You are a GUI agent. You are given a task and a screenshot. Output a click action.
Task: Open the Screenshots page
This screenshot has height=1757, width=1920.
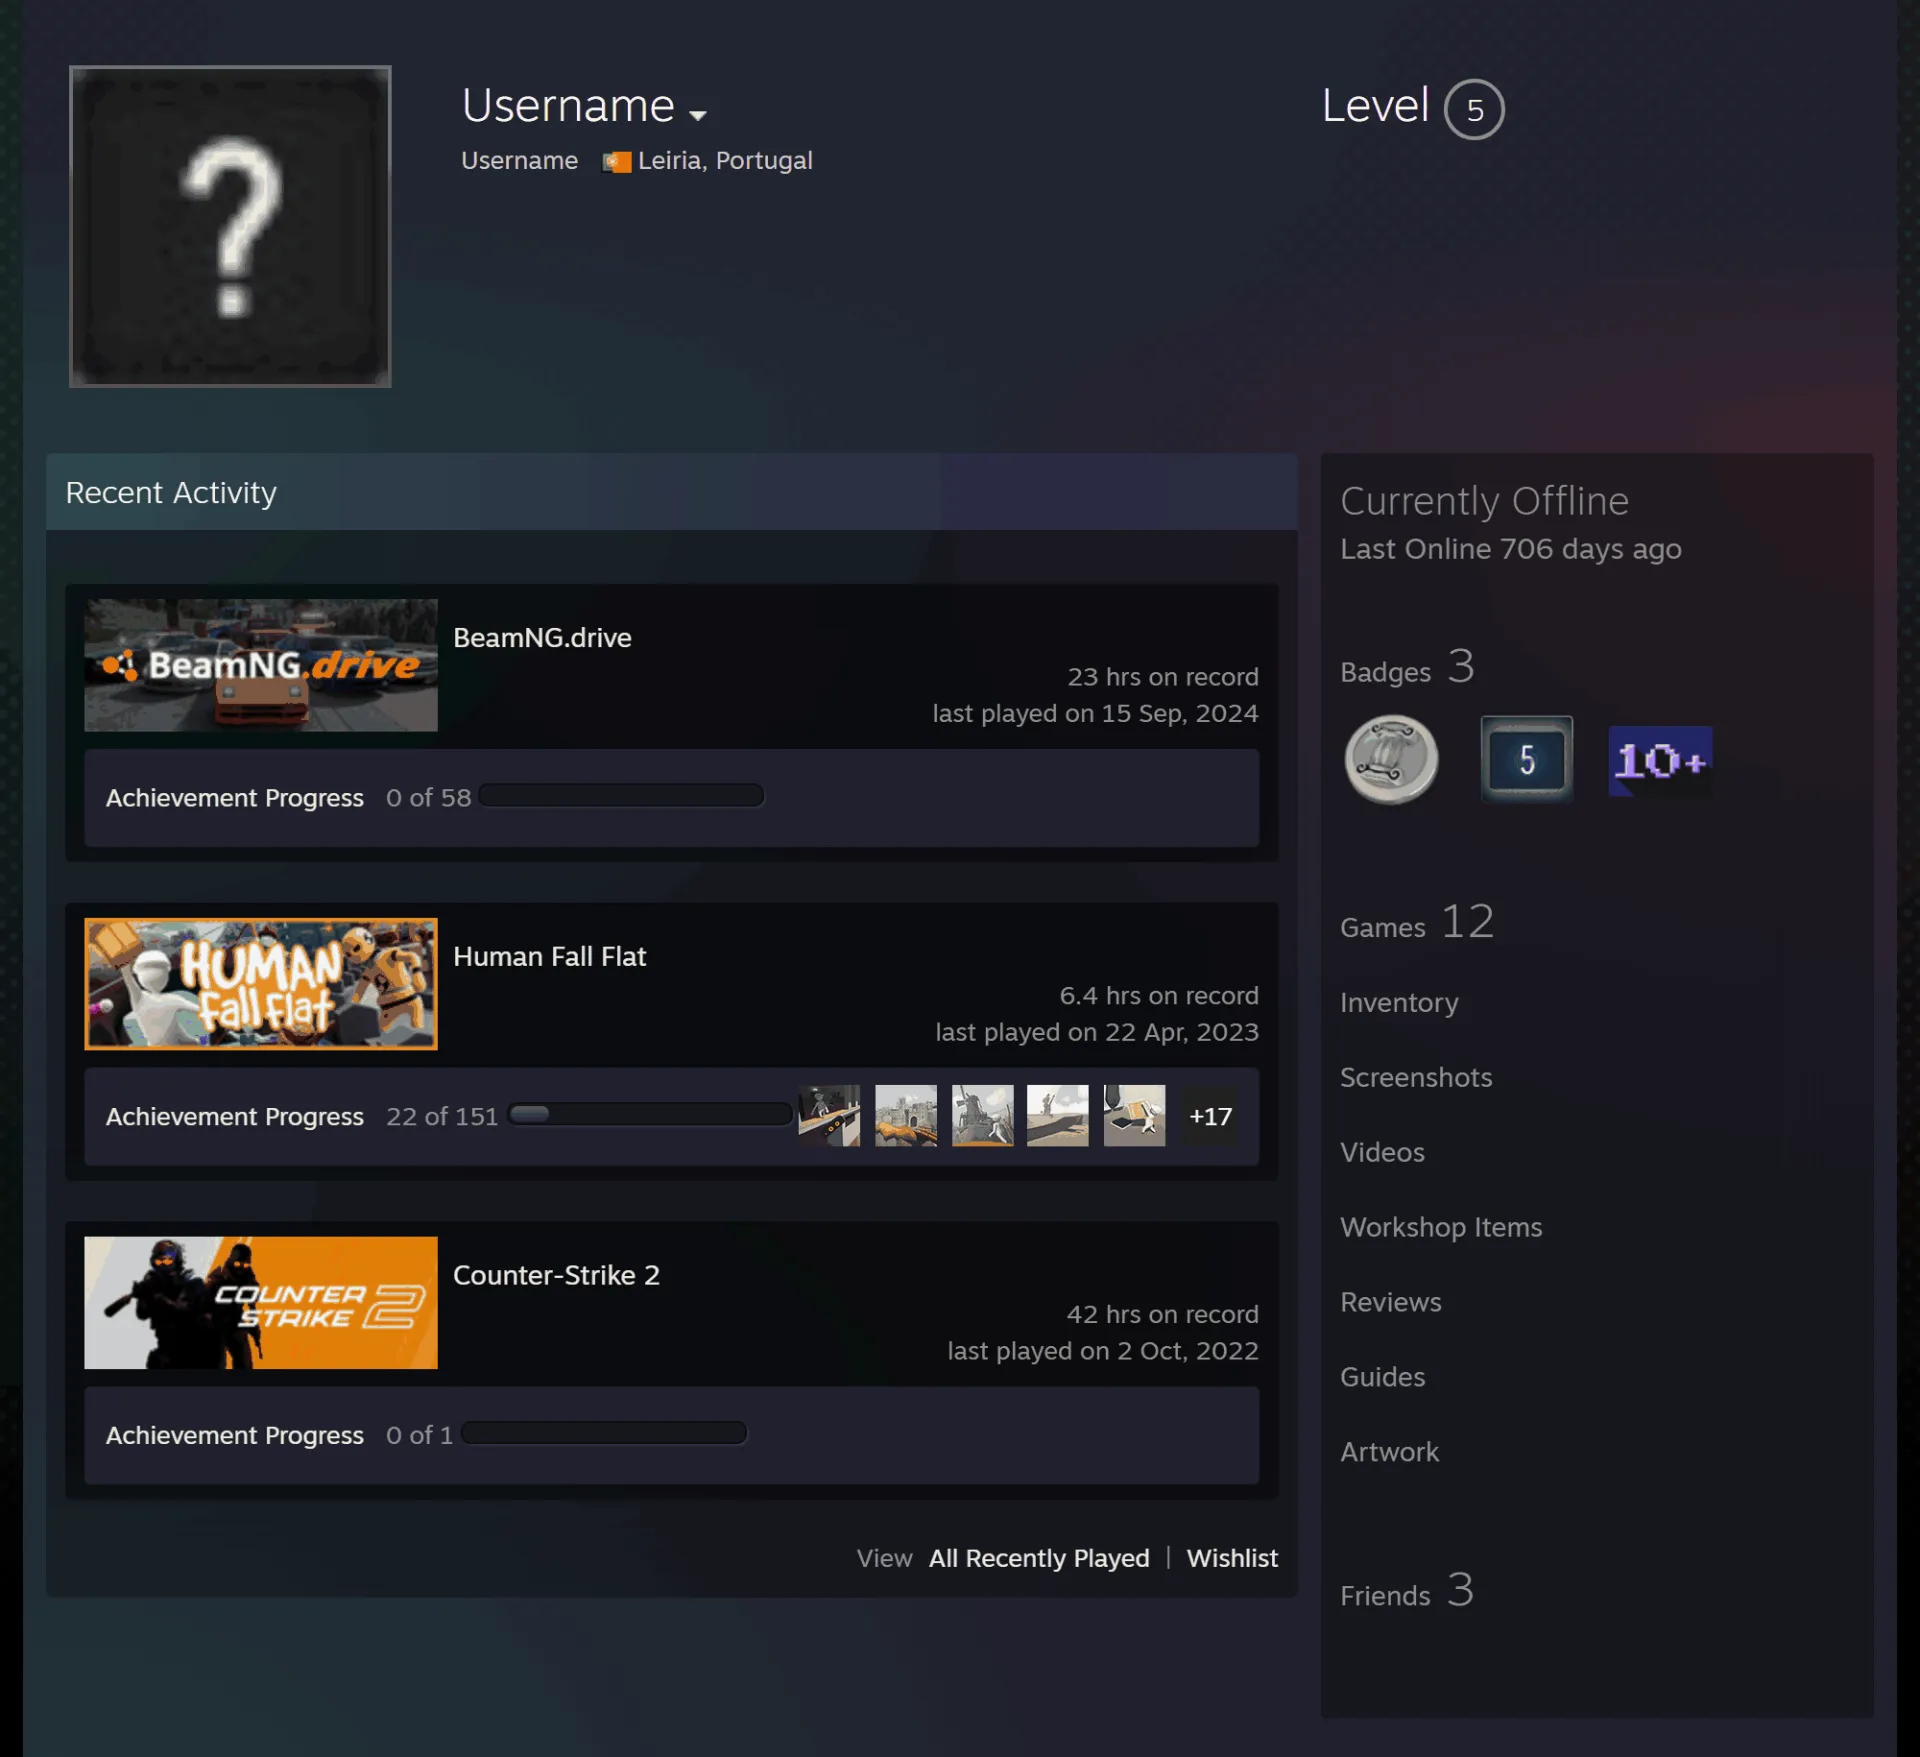(1416, 1078)
